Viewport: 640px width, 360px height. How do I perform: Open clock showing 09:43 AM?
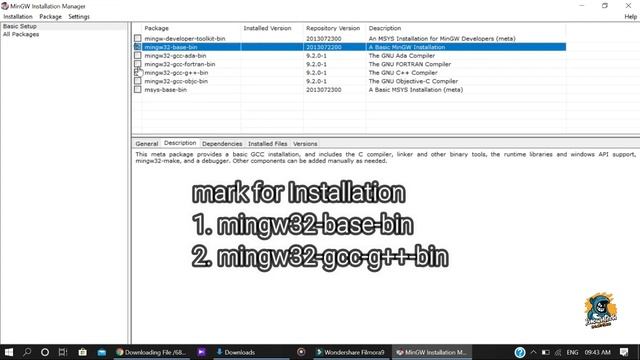[598, 352]
